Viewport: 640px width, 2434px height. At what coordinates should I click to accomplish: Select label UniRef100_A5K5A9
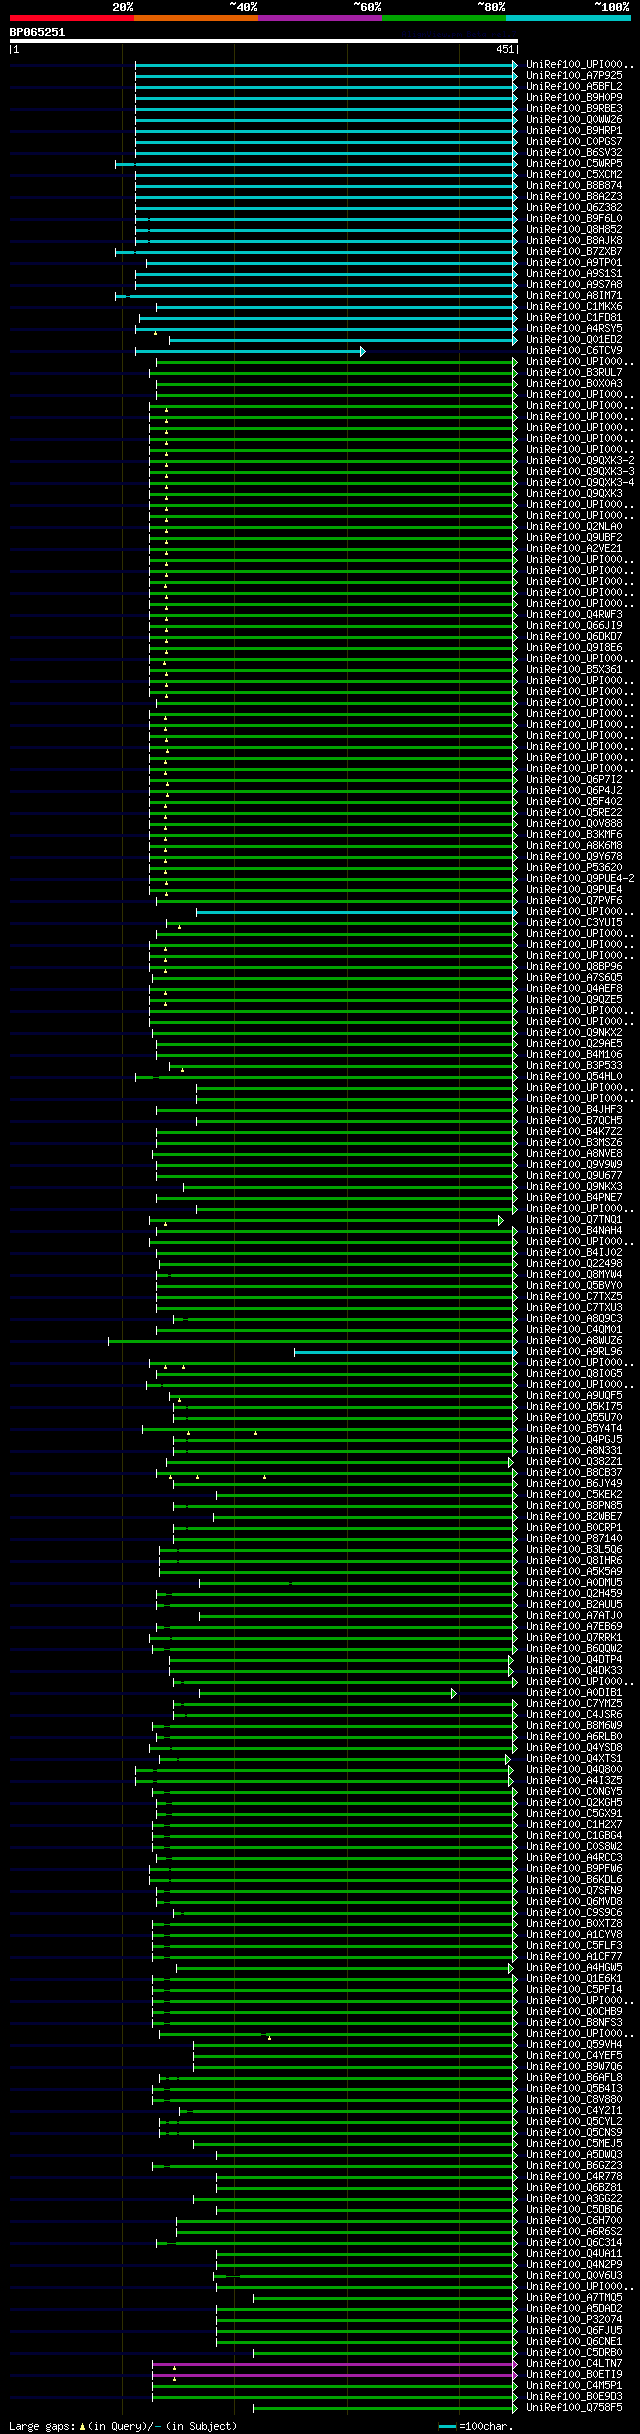point(574,1573)
